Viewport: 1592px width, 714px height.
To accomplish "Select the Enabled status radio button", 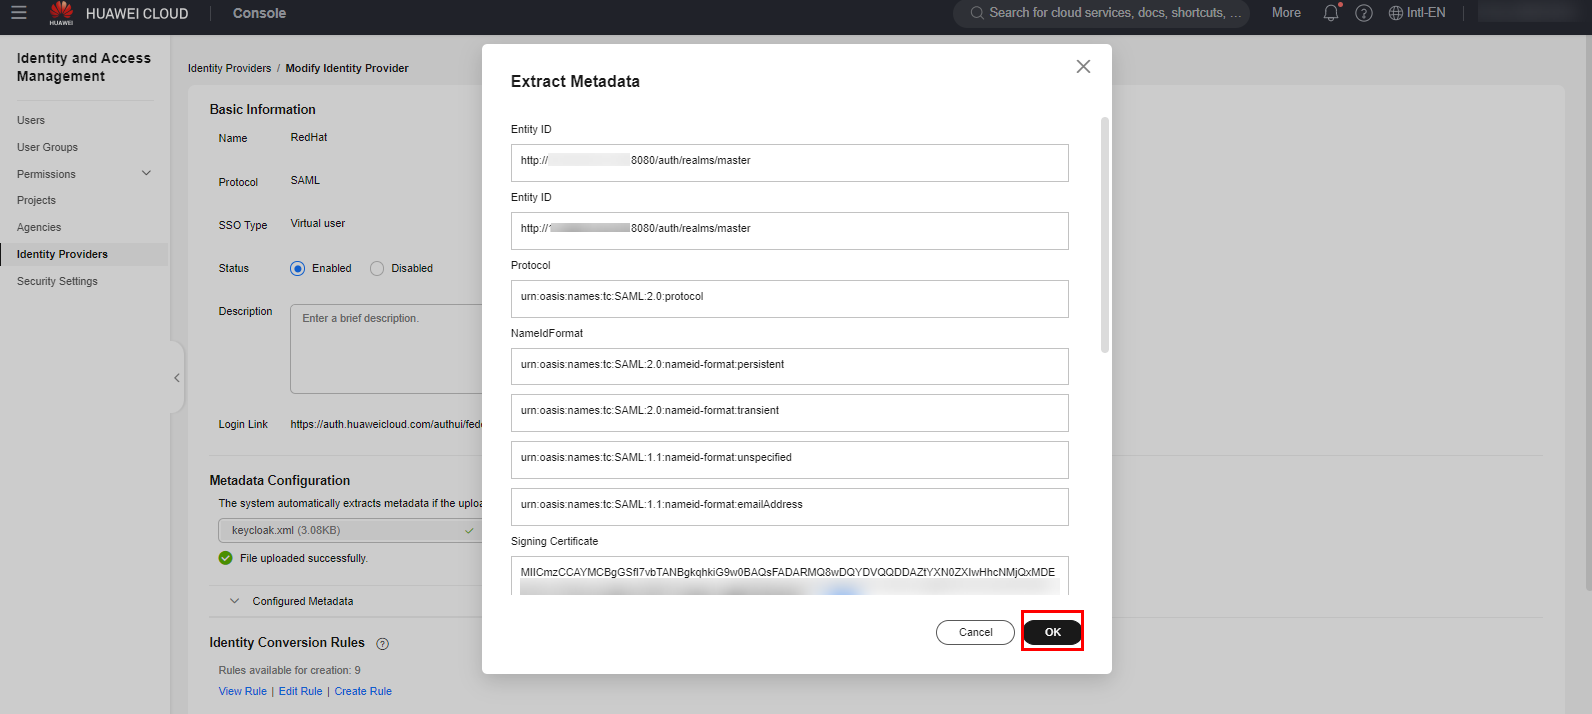I will point(298,269).
